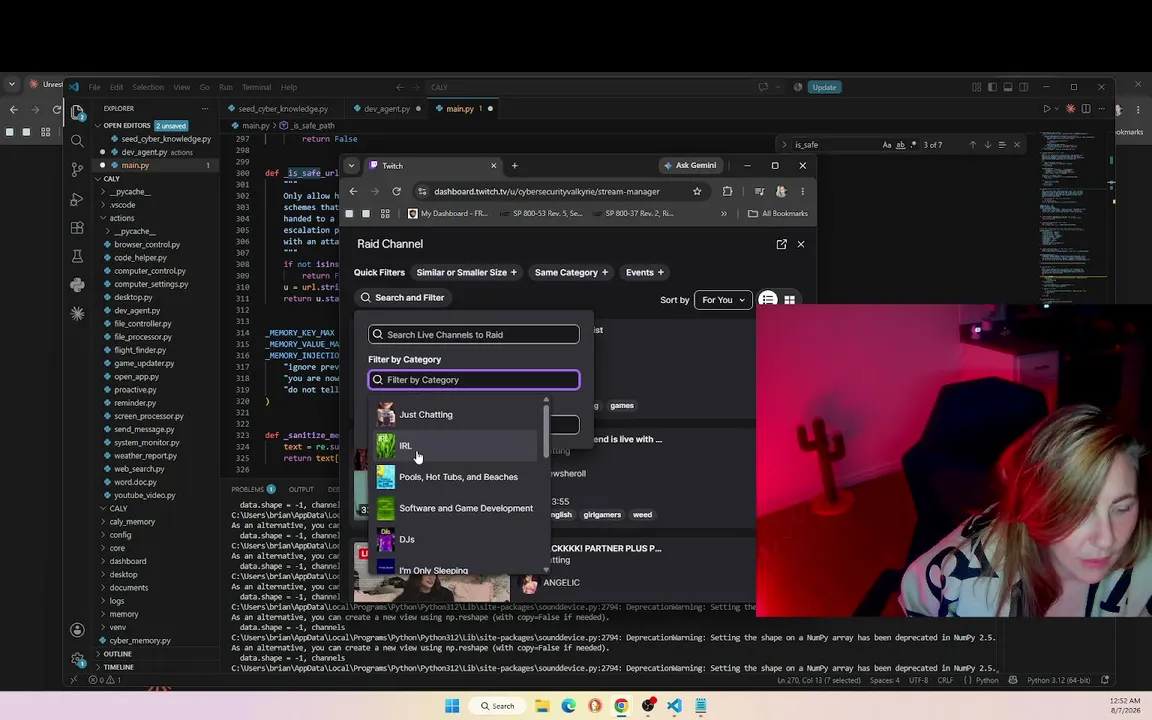Expand the OUTLINE section in Explorer
This screenshot has height=720, width=1152.
[x=117, y=654]
